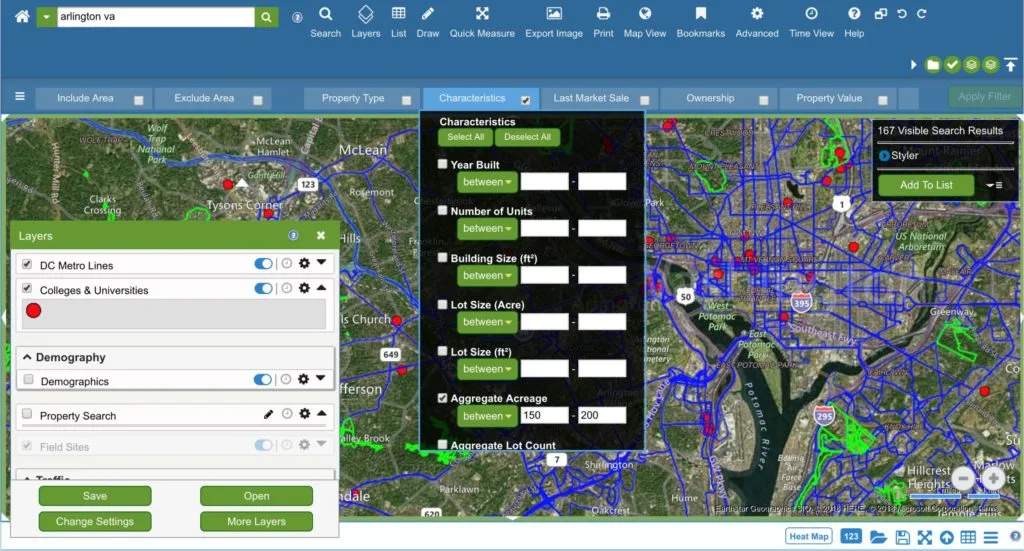Check the Property Search layer checkbox
The width and height of the screenshot is (1024, 551).
(x=27, y=413)
